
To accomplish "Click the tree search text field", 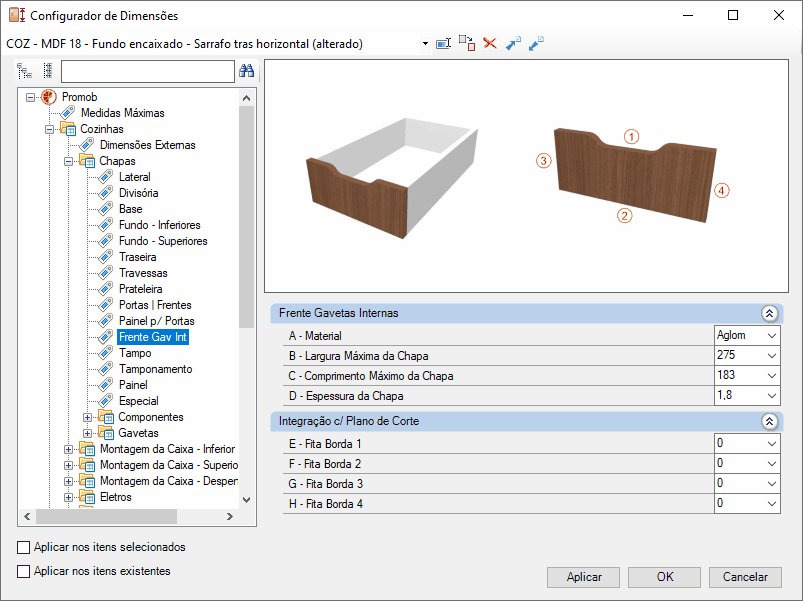I will coord(147,71).
